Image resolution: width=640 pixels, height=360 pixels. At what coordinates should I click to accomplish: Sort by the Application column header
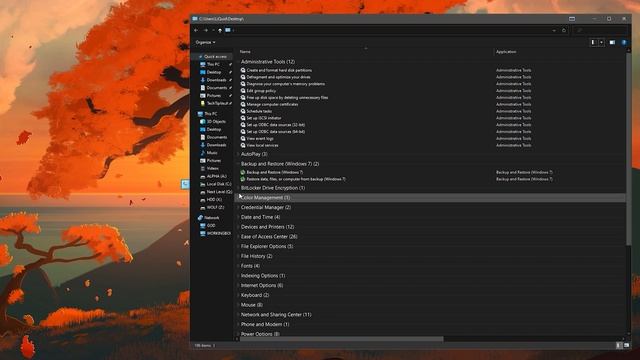[506, 52]
